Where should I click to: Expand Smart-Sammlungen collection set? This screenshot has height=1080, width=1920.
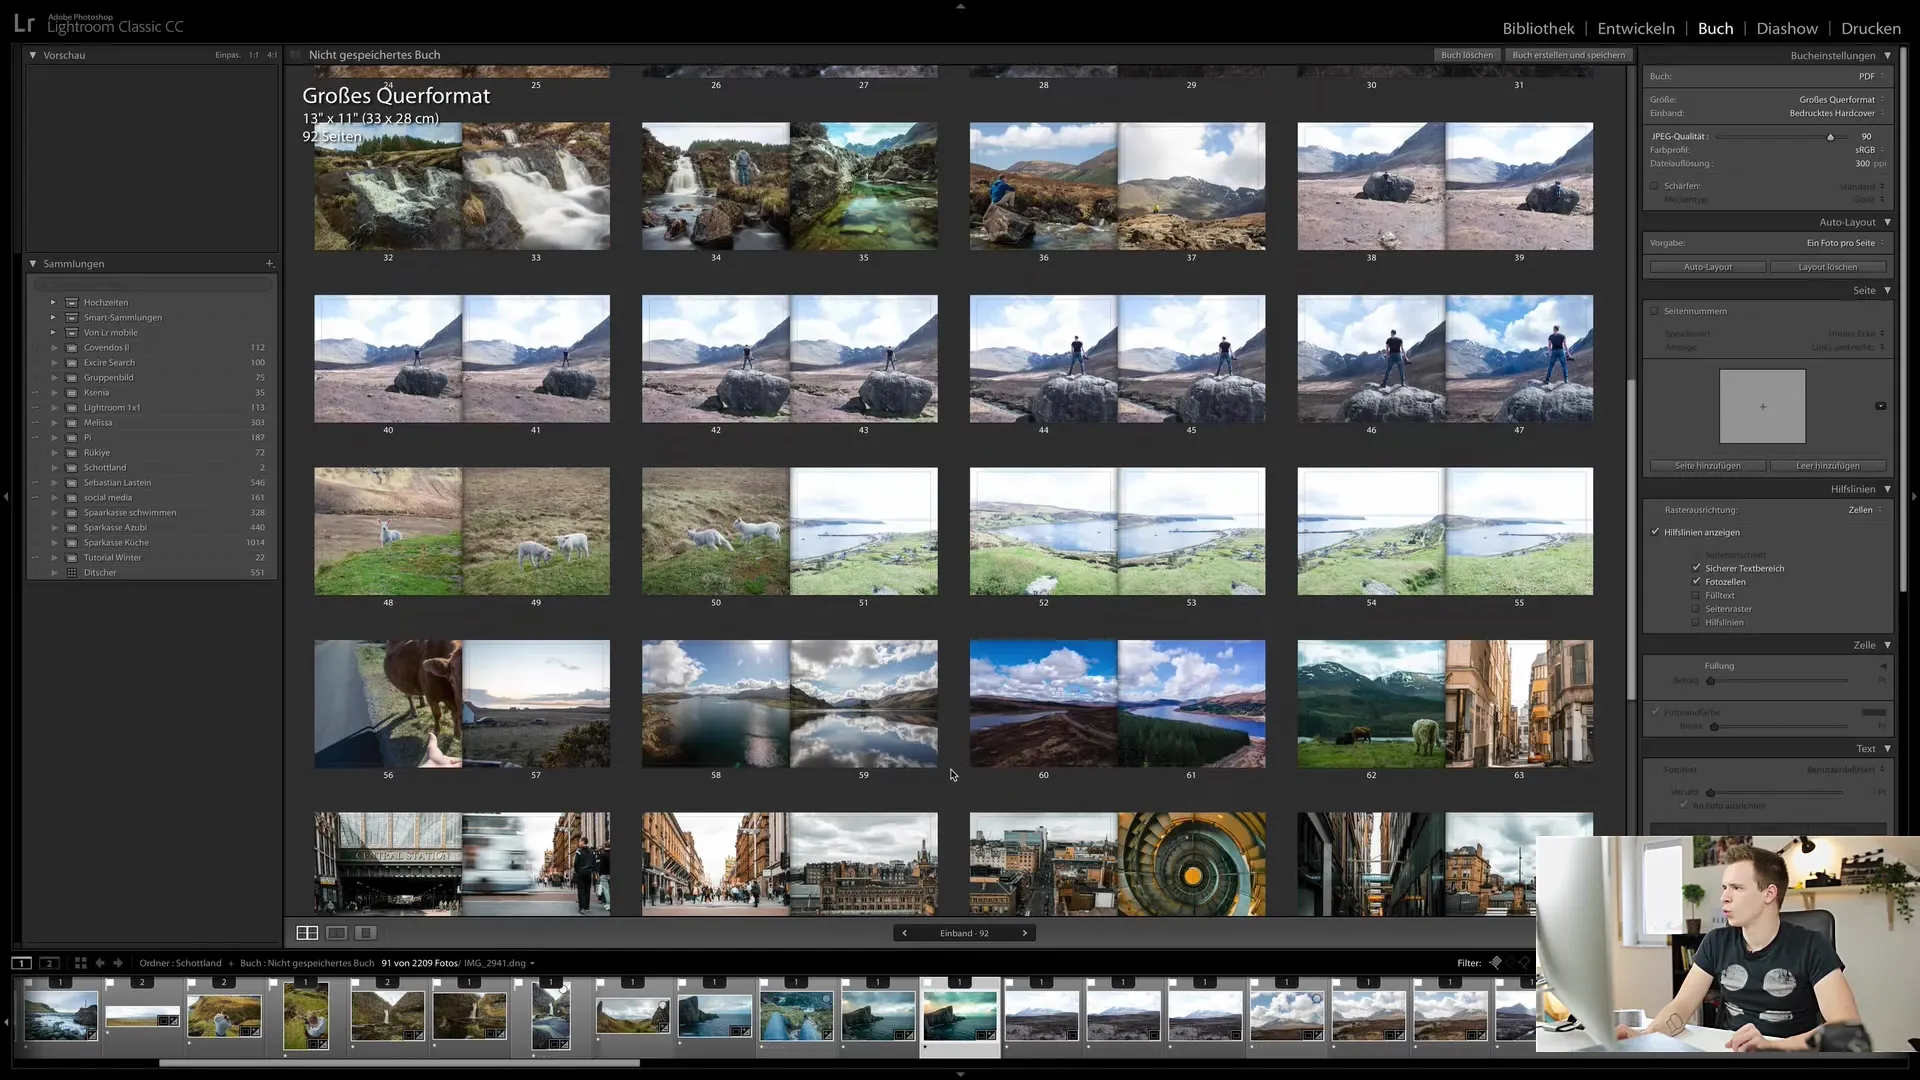53,318
